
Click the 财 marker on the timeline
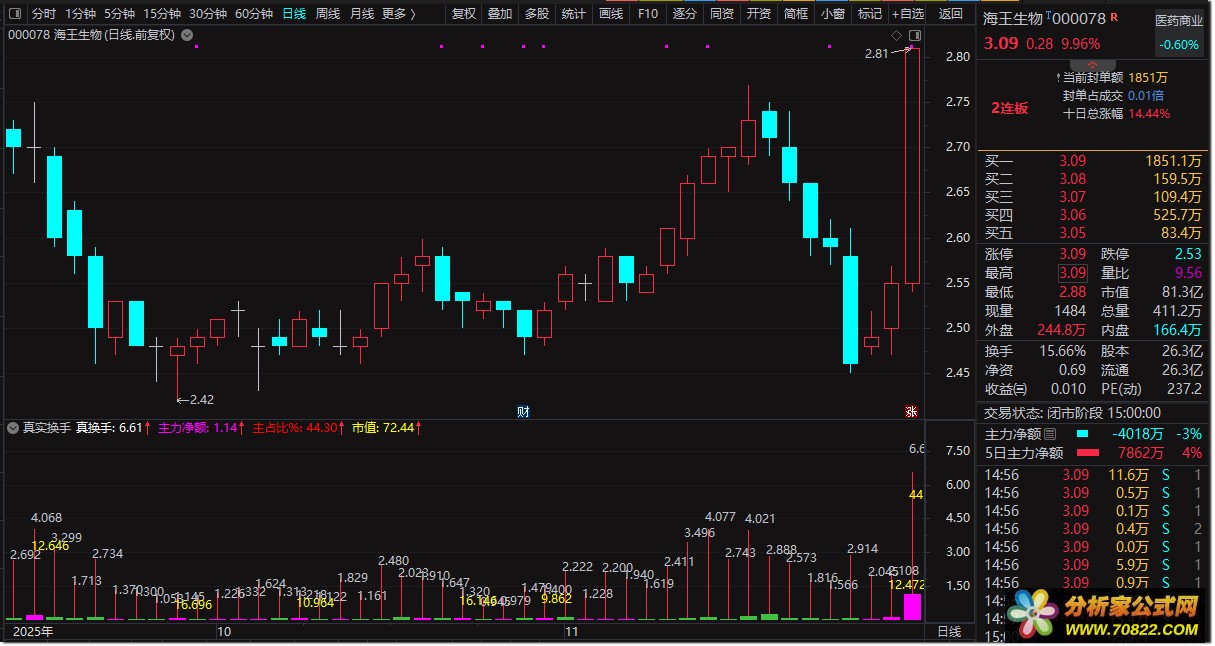click(x=522, y=411)
